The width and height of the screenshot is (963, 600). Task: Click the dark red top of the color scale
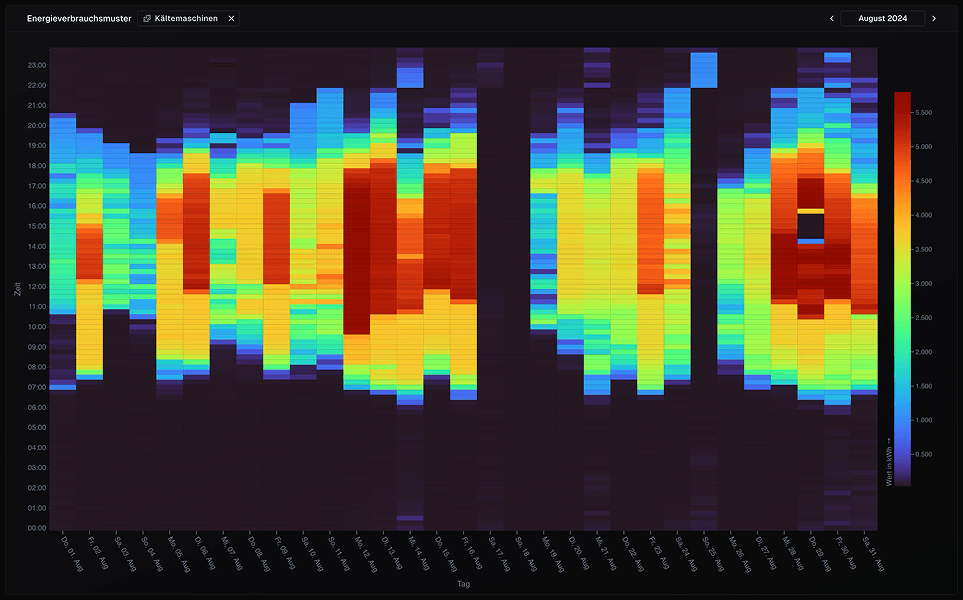[x=902, y=97]
